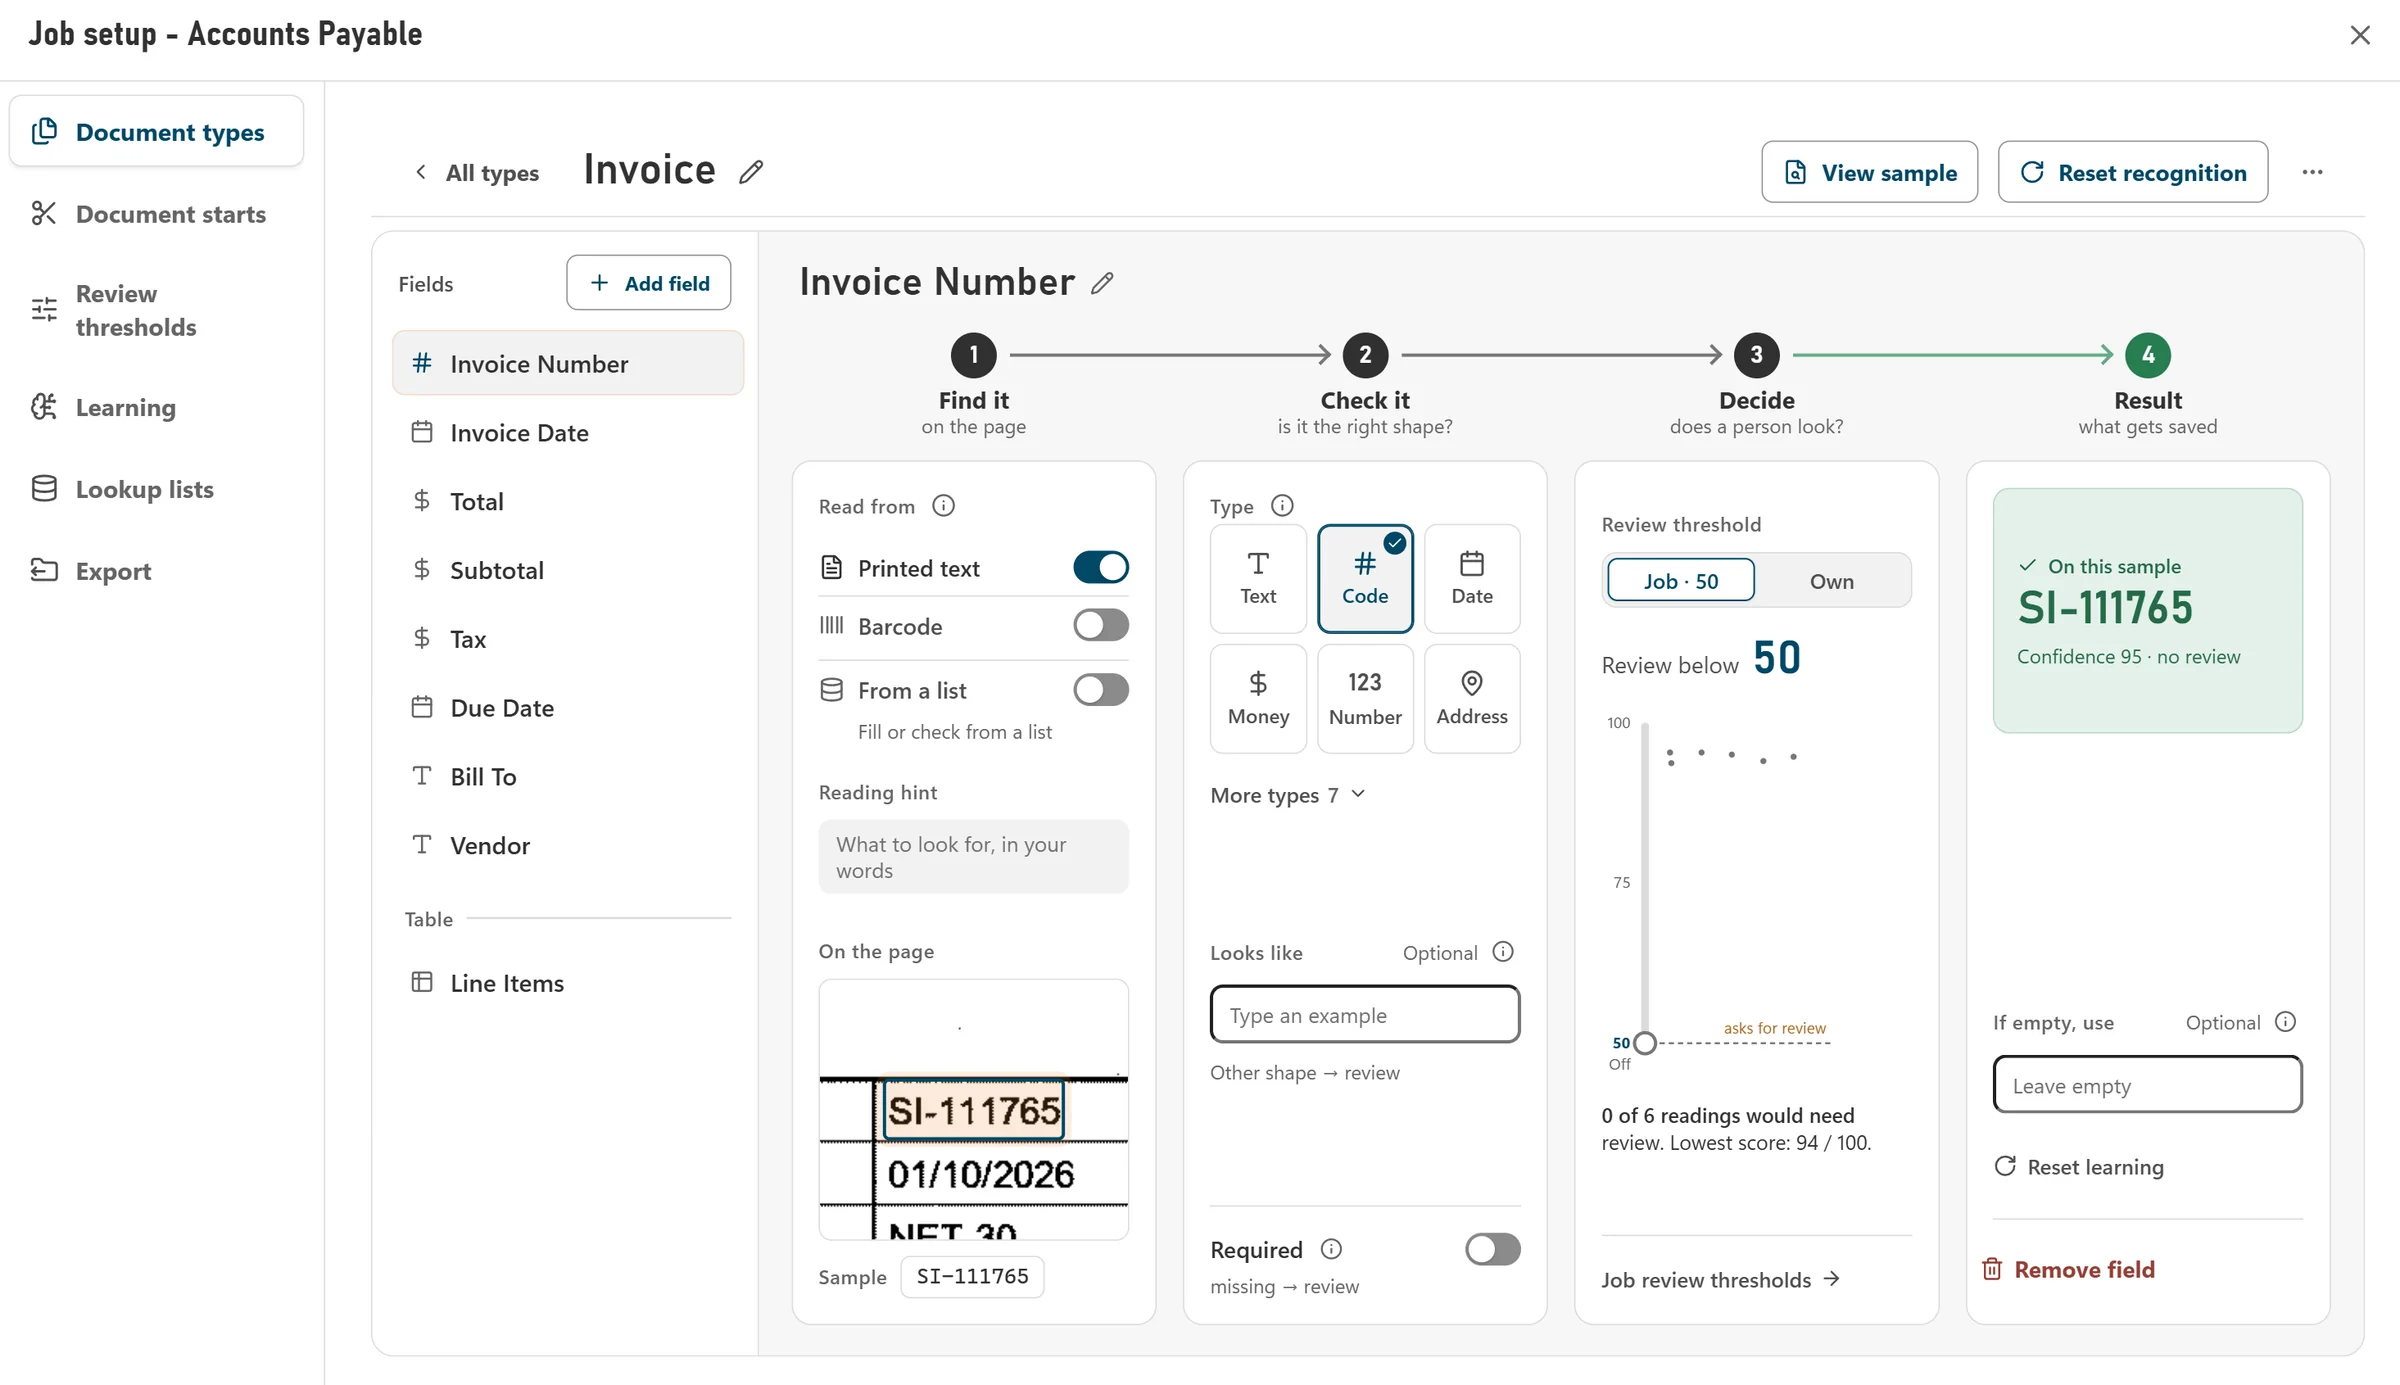
Task: Click the Reset learning icon link
Action: [x=2079, y=1167]
